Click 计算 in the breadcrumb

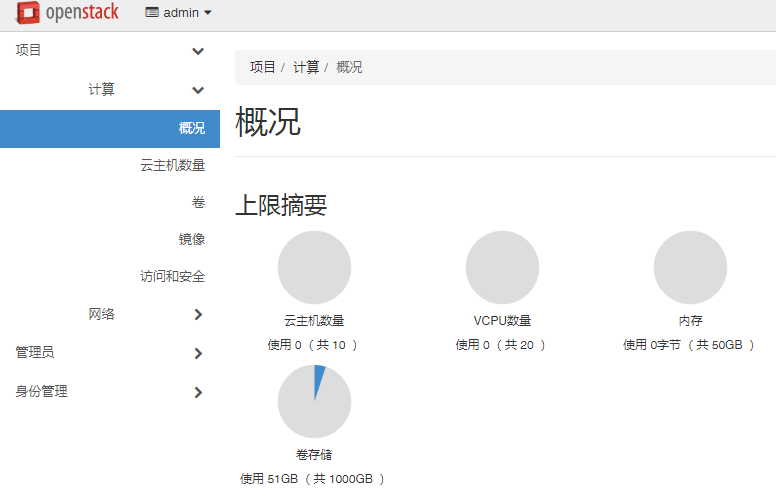click(306, 67)
